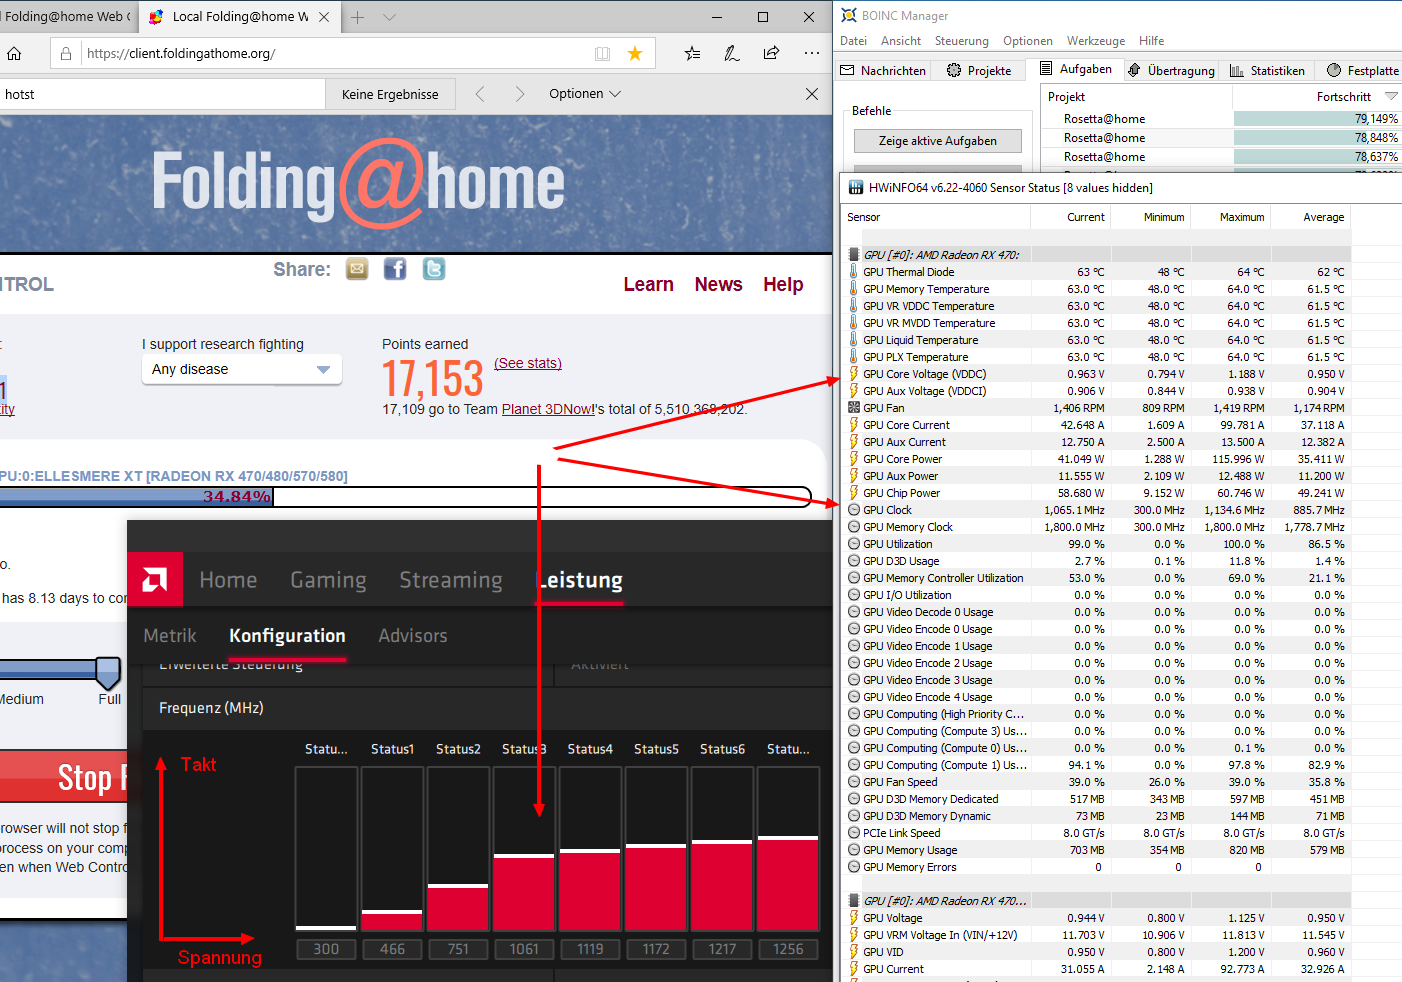Go to next find result

[x=519, y=94]
